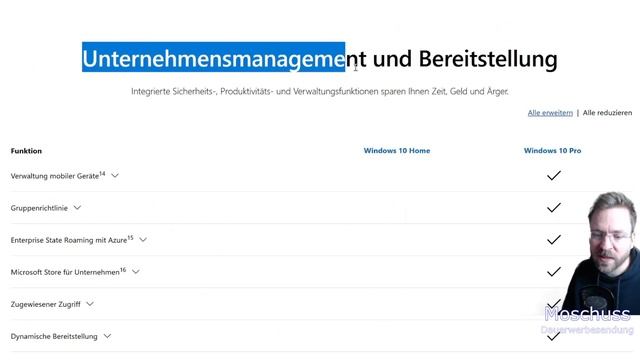Click Pro checkmark in Enterprise State Roaming row
The width and height of the screenshot is (640, 360).
click(x=553, y=240)
